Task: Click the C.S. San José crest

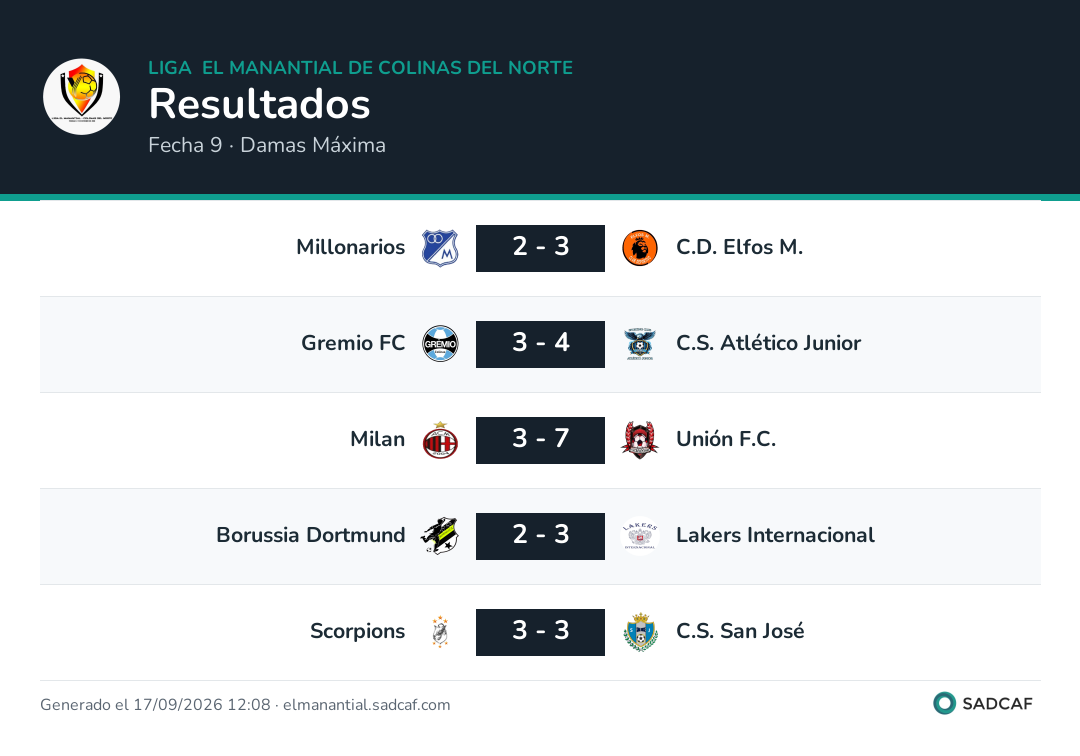Action: pos(640,632)
